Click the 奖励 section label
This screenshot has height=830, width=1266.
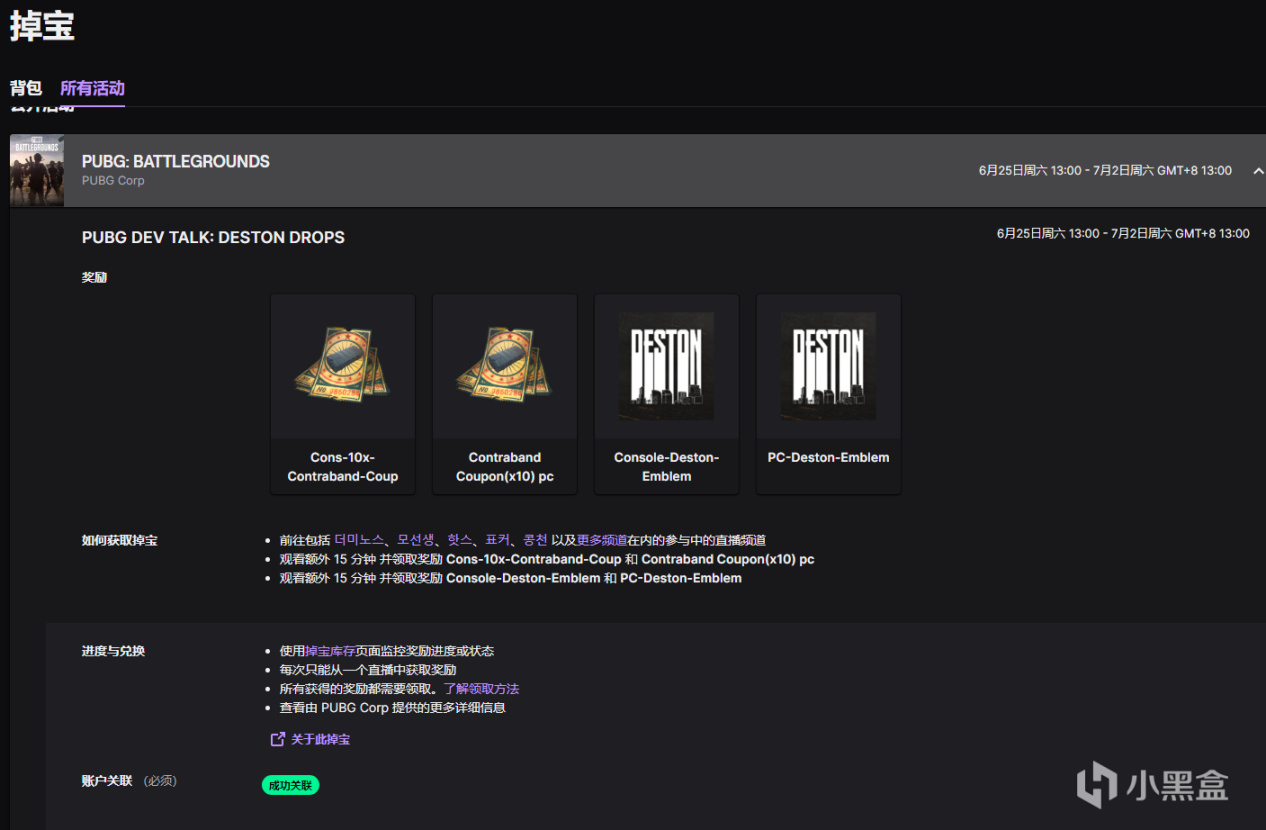[x=94, y=278]
